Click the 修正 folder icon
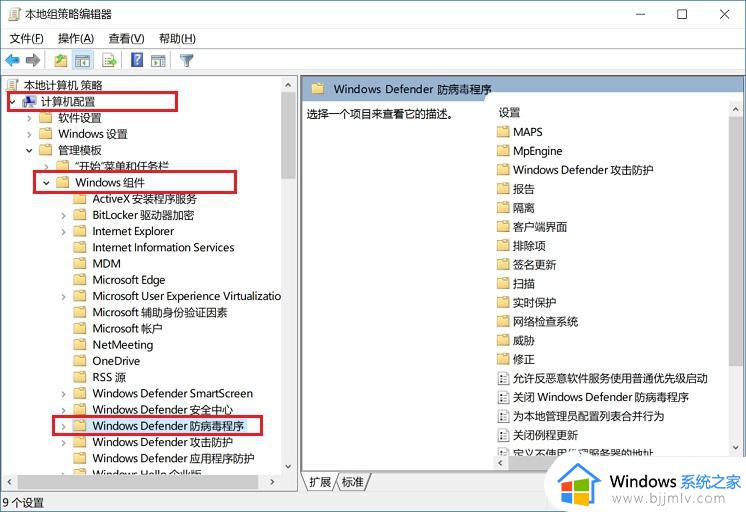This screenshot has width=746, height=512. coord(503,359)
